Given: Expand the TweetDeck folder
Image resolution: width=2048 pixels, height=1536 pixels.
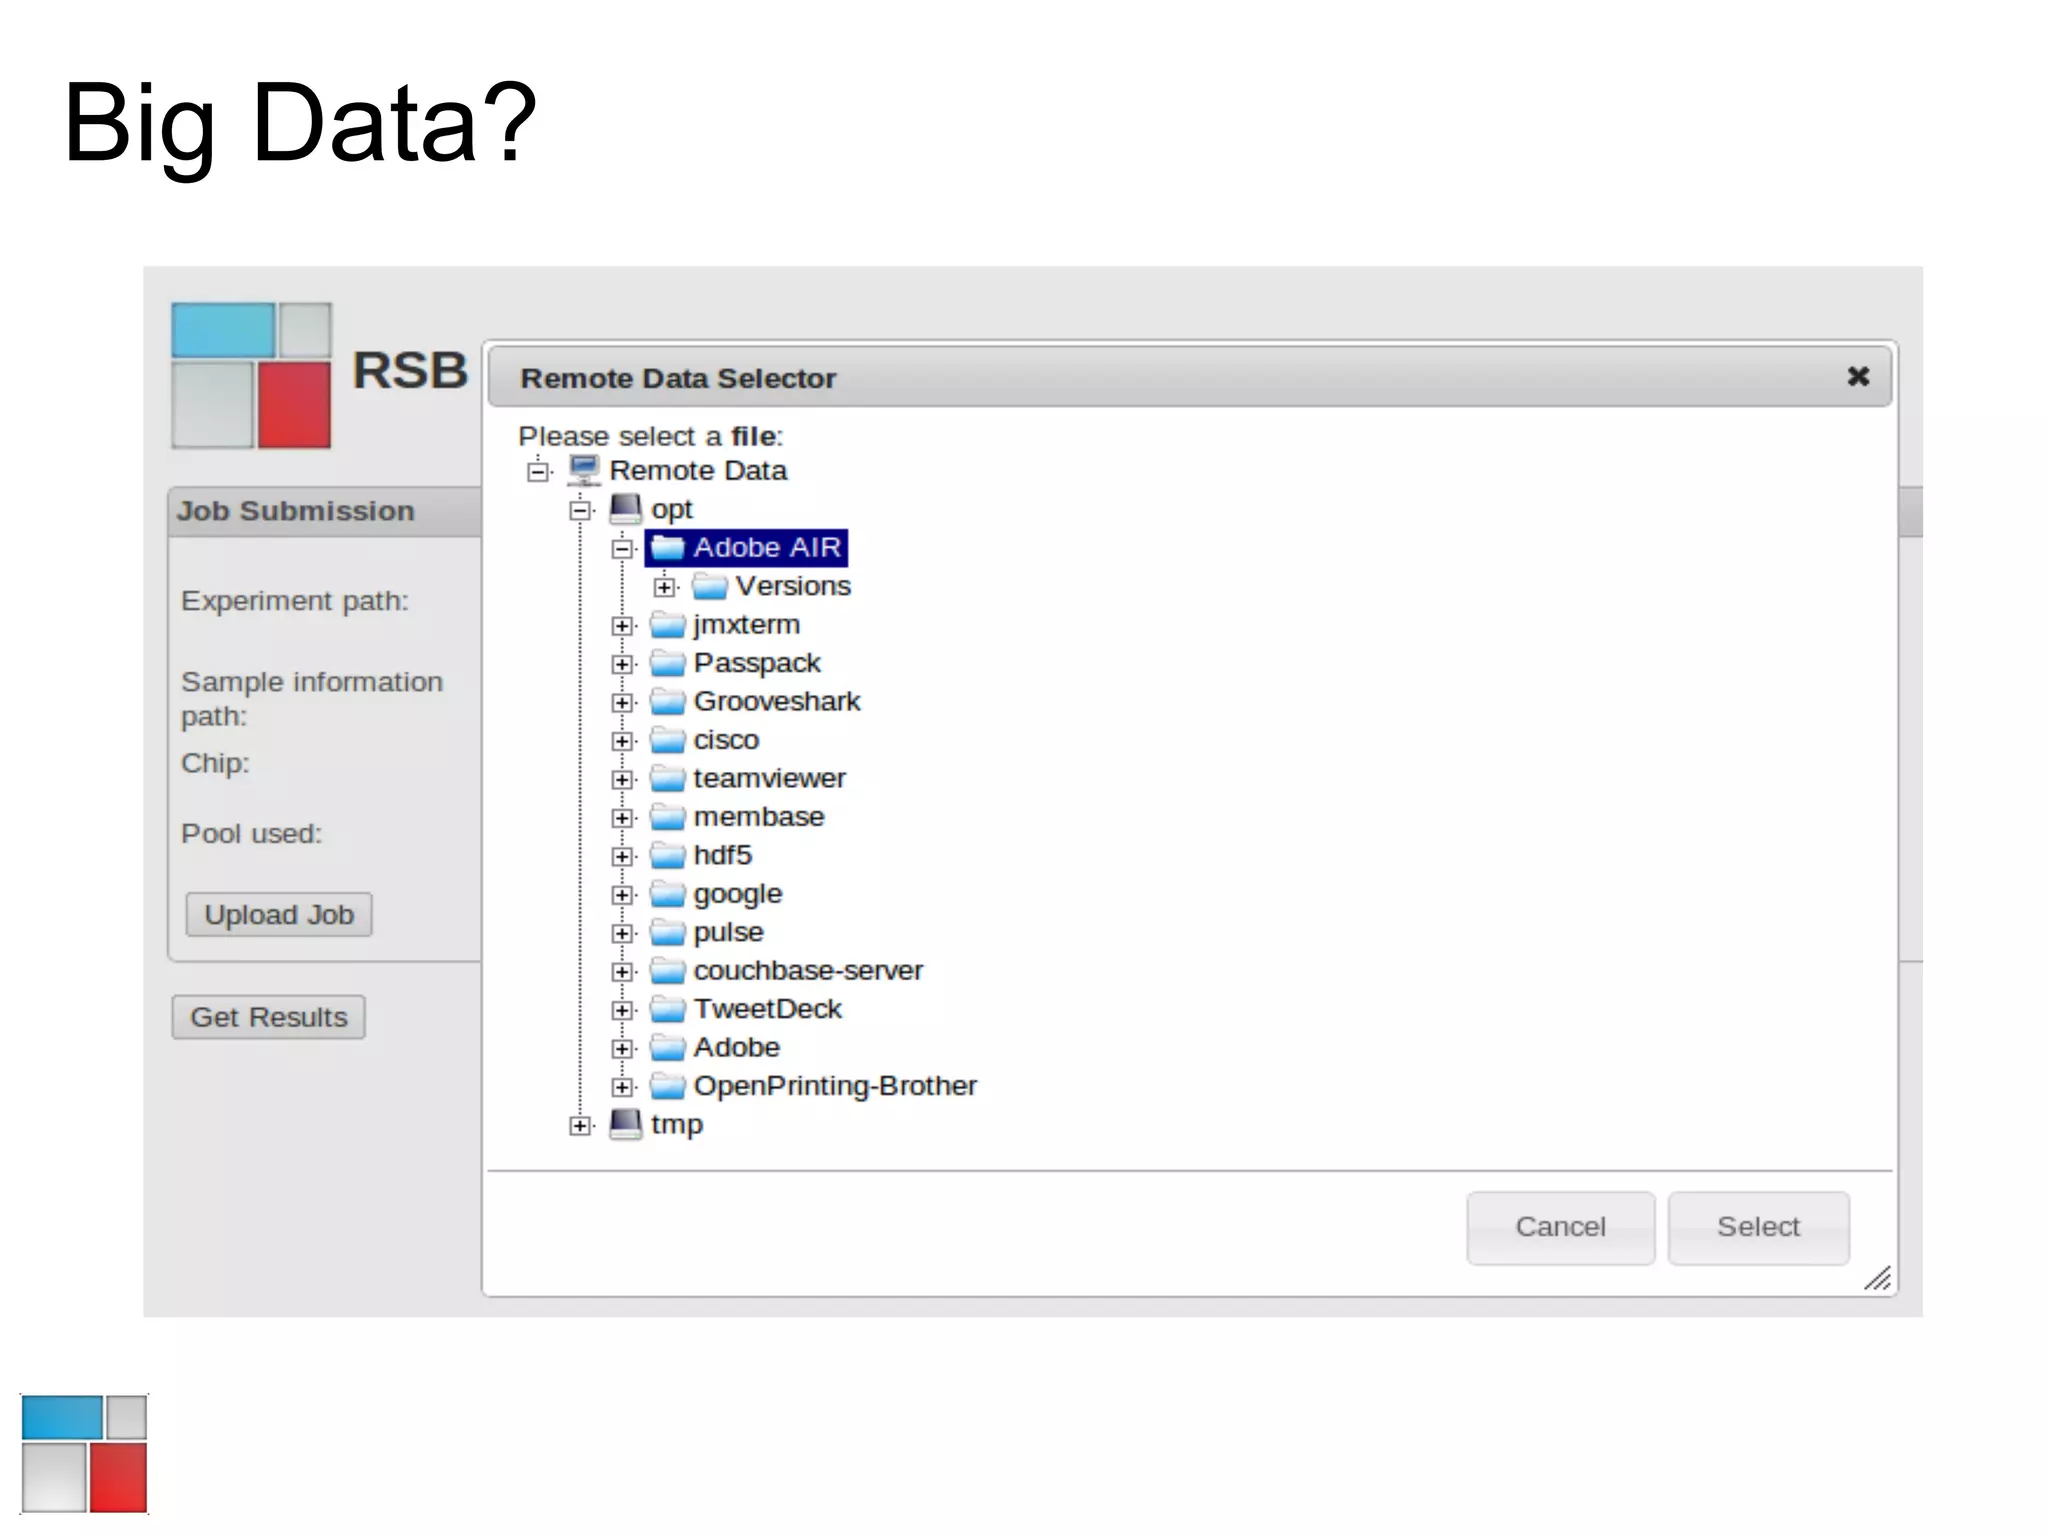Looking at the screenshot, I should 622,1010.
